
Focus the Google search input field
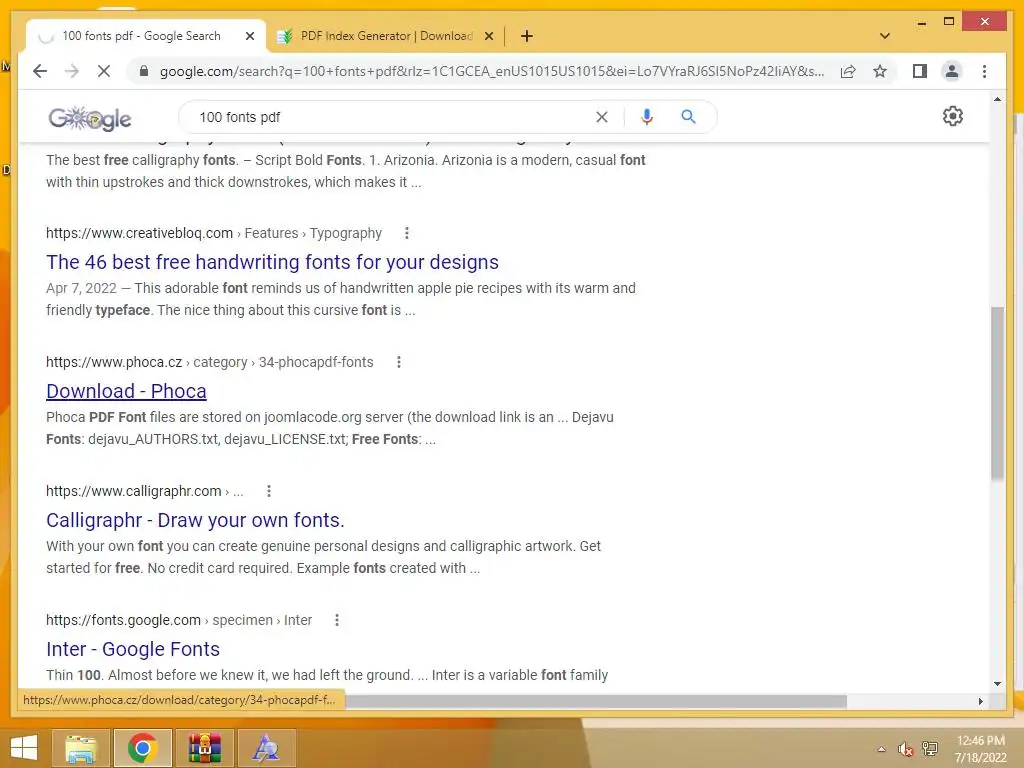pyautogui.click(x=392, y=117)
